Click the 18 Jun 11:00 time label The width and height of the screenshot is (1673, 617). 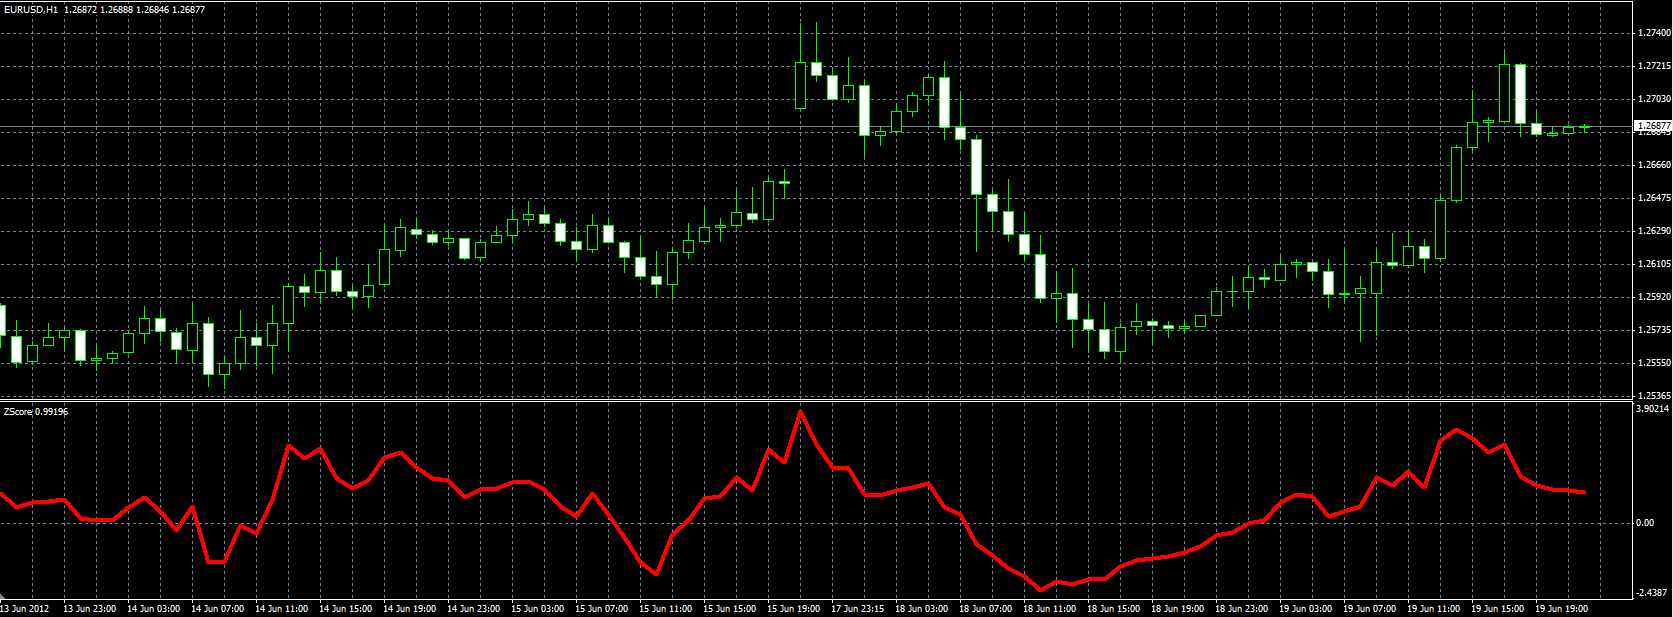pos(1049,609)
